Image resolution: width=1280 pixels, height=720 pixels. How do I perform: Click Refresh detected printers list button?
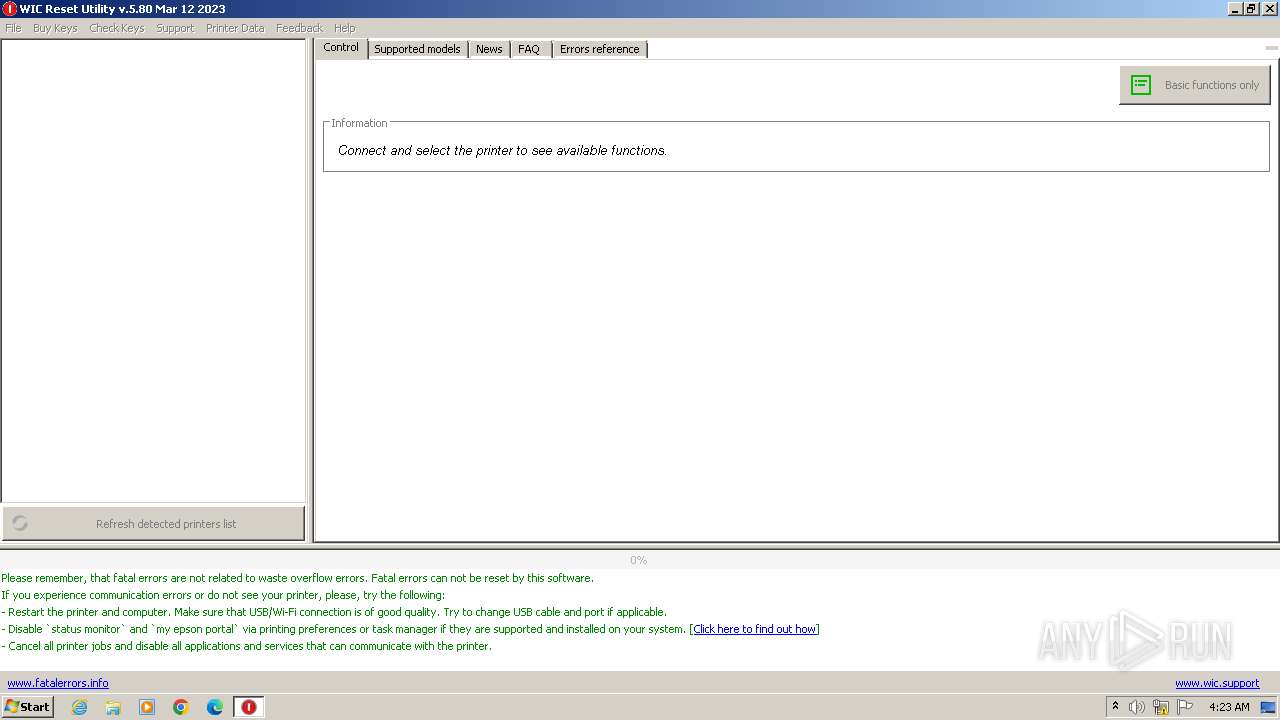click(153, 523)
